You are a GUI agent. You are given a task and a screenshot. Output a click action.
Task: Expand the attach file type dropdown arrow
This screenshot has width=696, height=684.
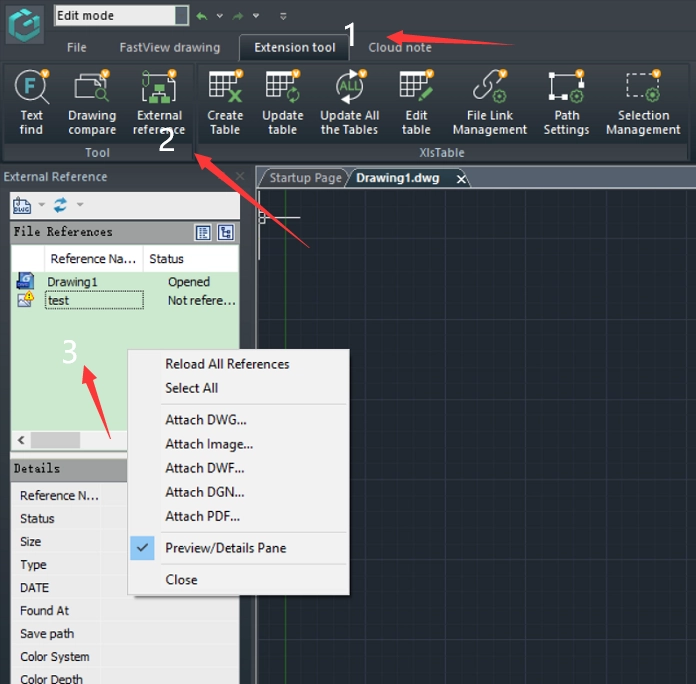pyautogui.click(x=42, y=205)
